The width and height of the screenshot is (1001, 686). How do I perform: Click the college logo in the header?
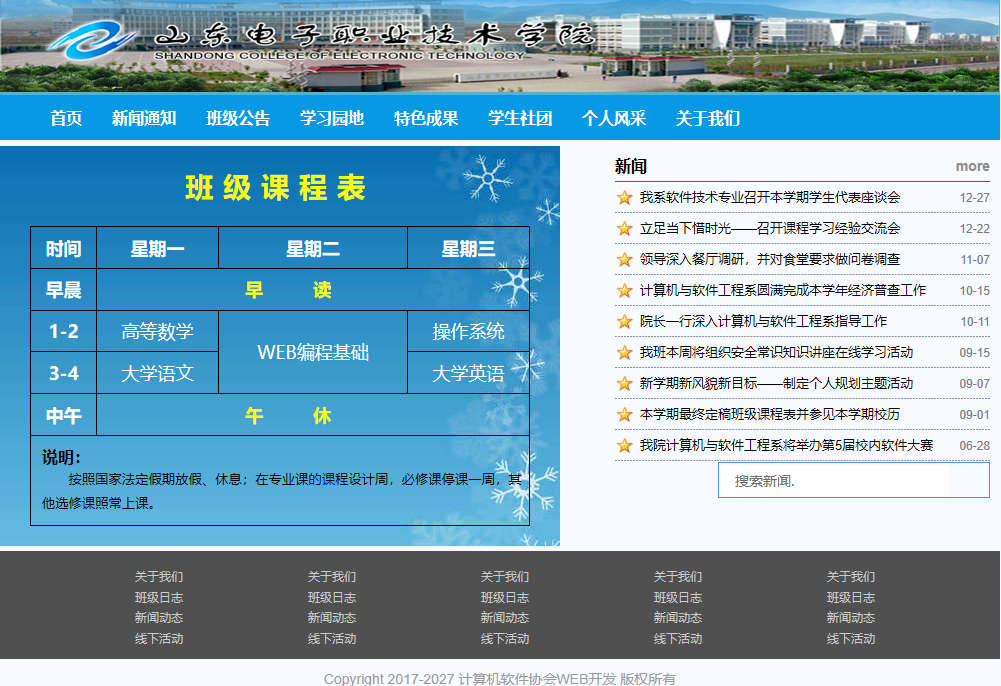coord(92,39)
